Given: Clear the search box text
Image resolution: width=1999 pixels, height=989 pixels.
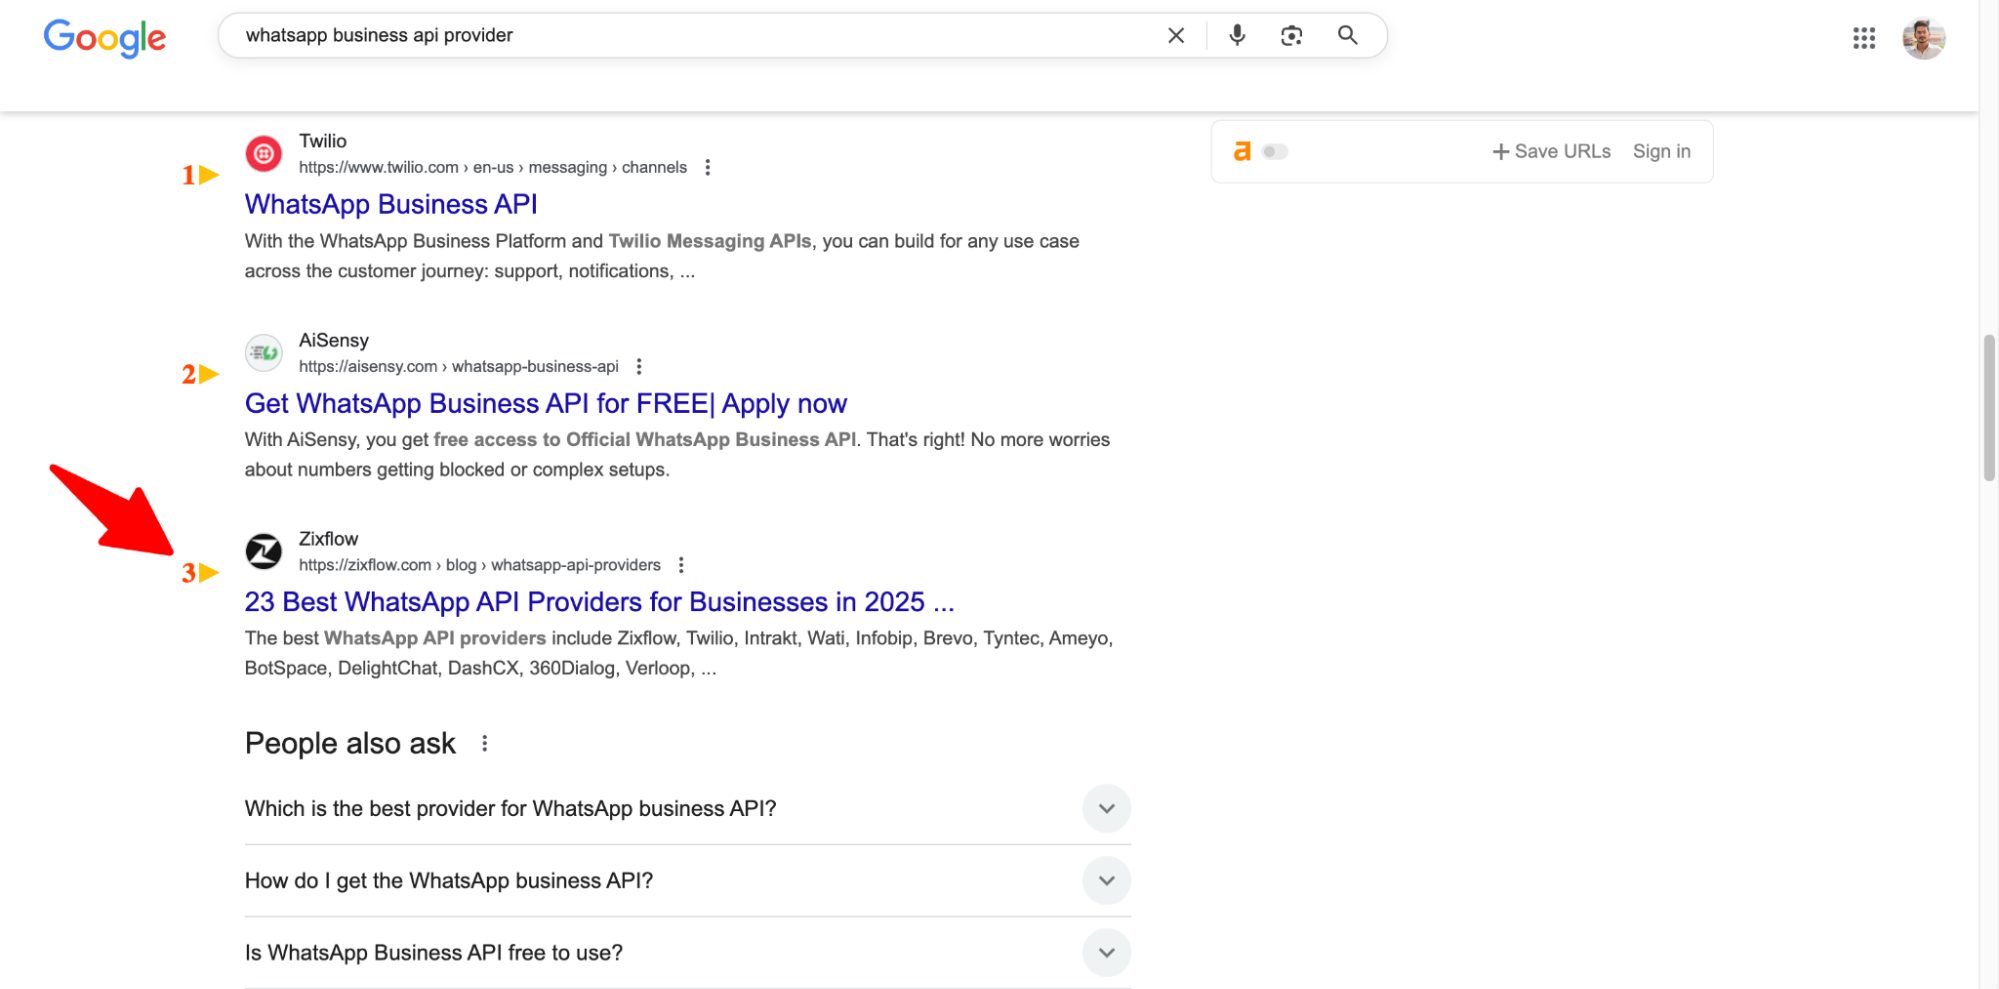Looking at the screenshot, I should pyautogui.click(x=1176, y=36).
